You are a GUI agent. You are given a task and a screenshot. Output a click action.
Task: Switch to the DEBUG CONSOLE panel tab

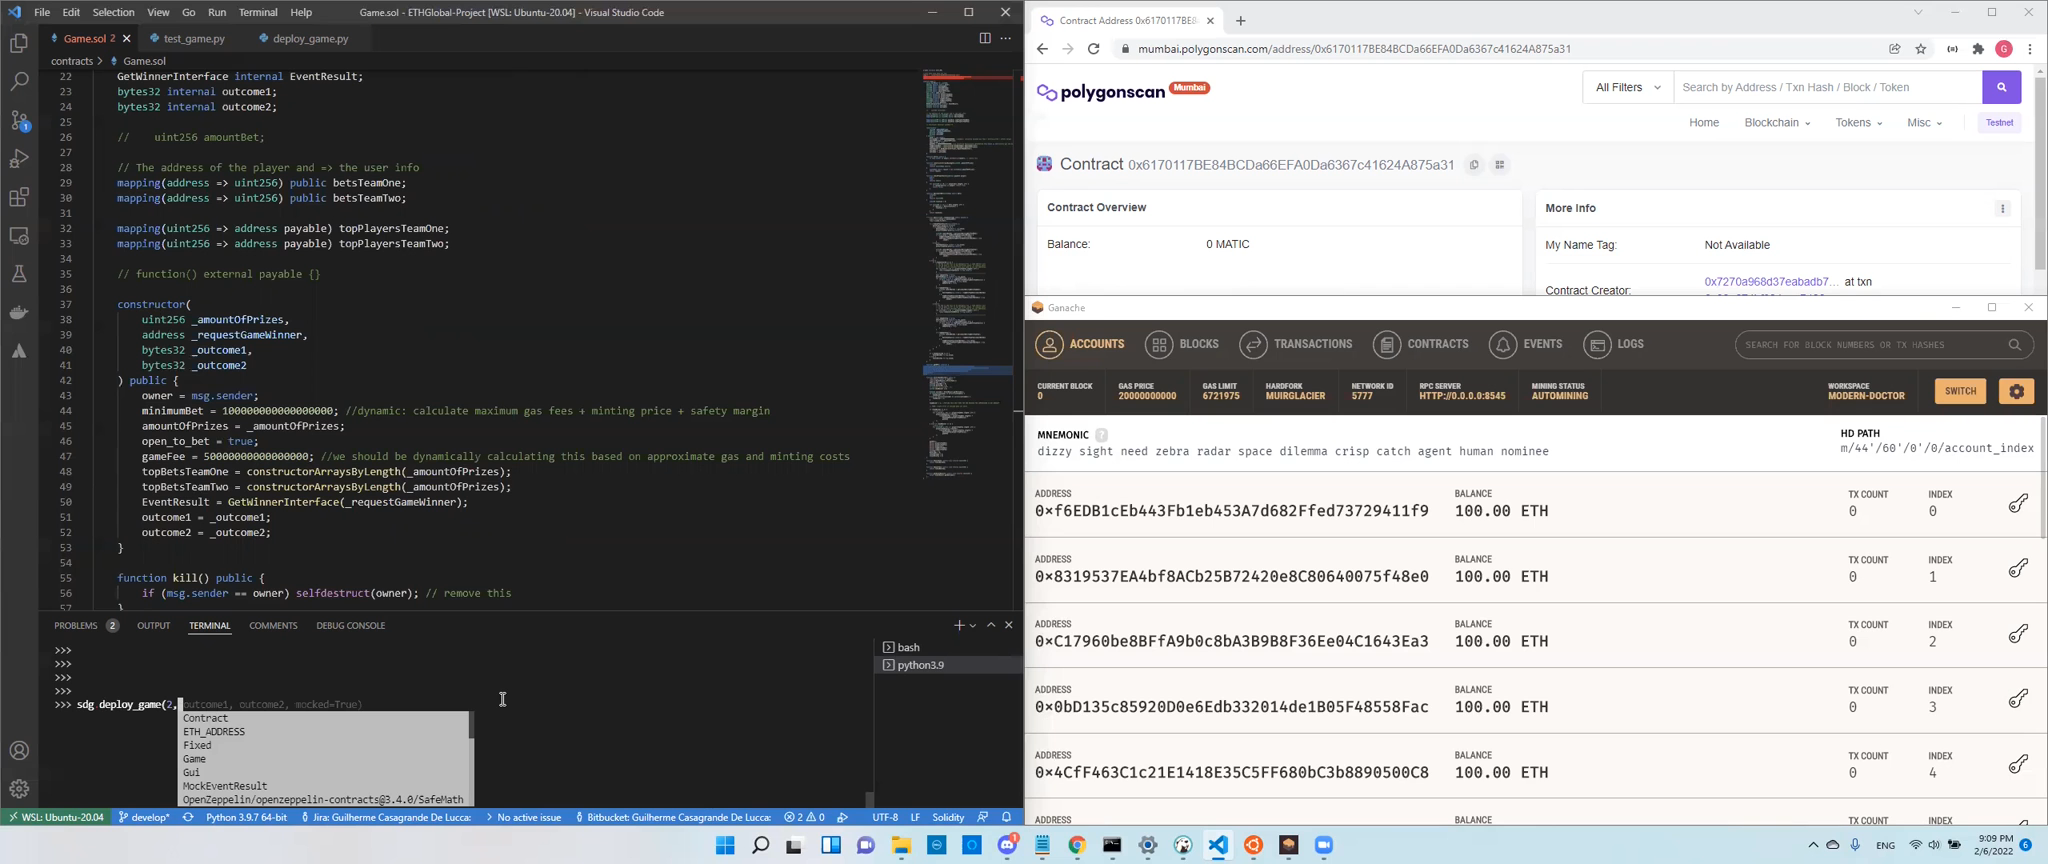(351, 626)
